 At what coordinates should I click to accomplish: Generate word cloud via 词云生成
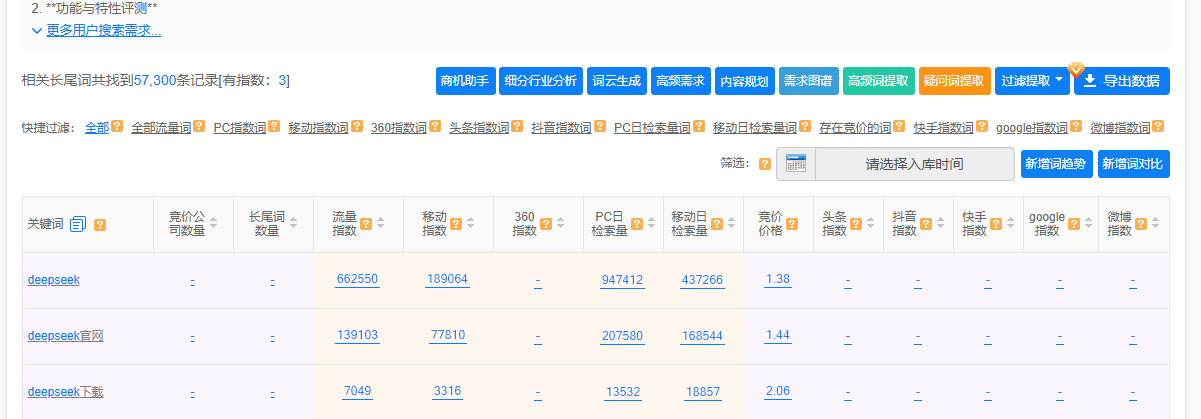616,81
